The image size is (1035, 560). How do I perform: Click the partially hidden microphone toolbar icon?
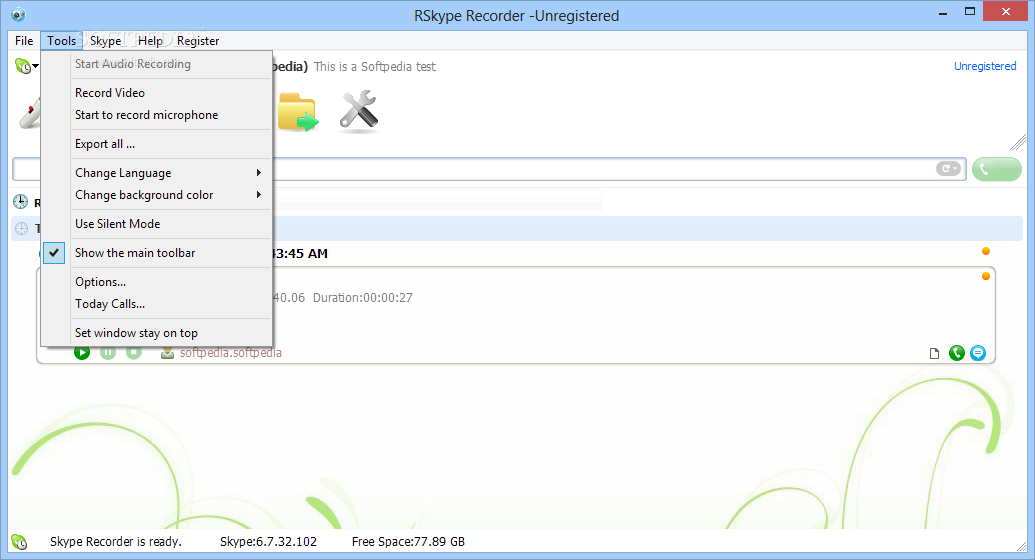pos(30,113)
